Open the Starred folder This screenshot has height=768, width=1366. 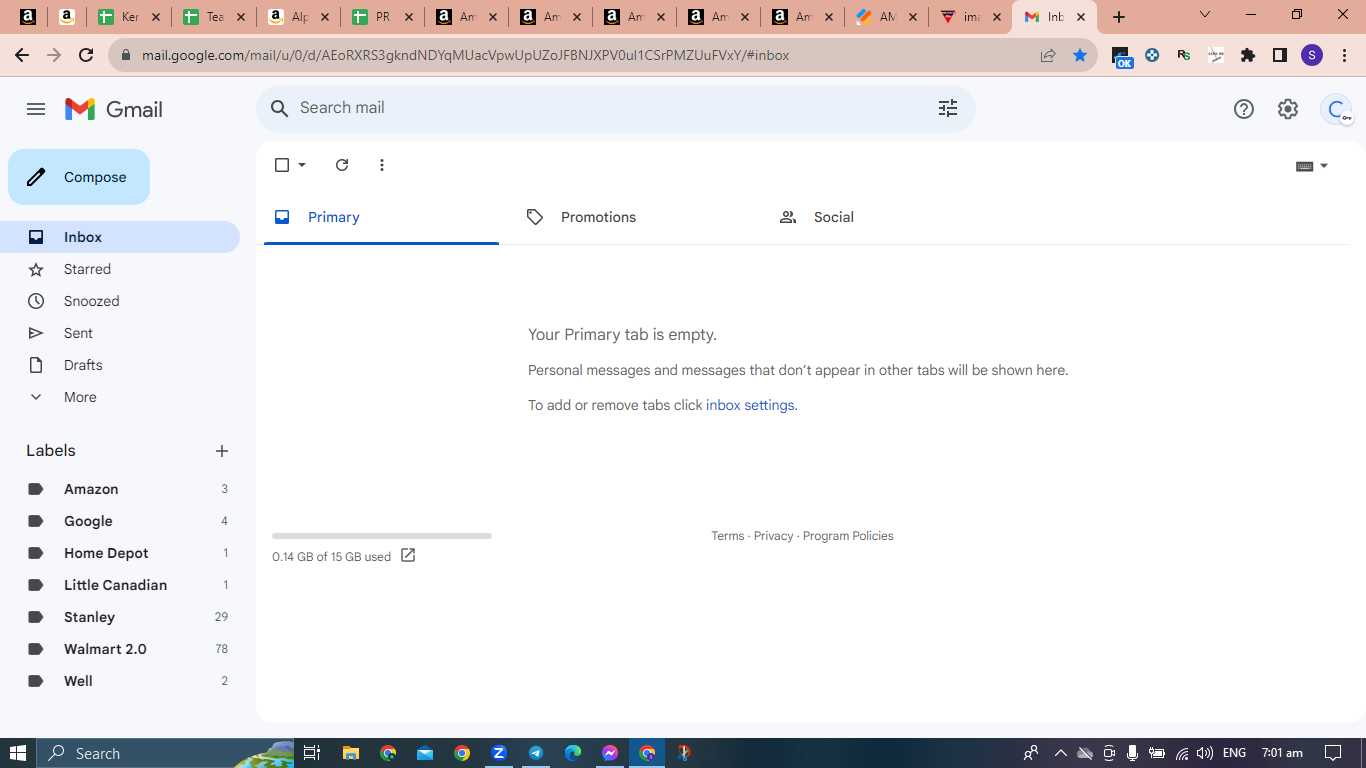(x=120, y=269)
